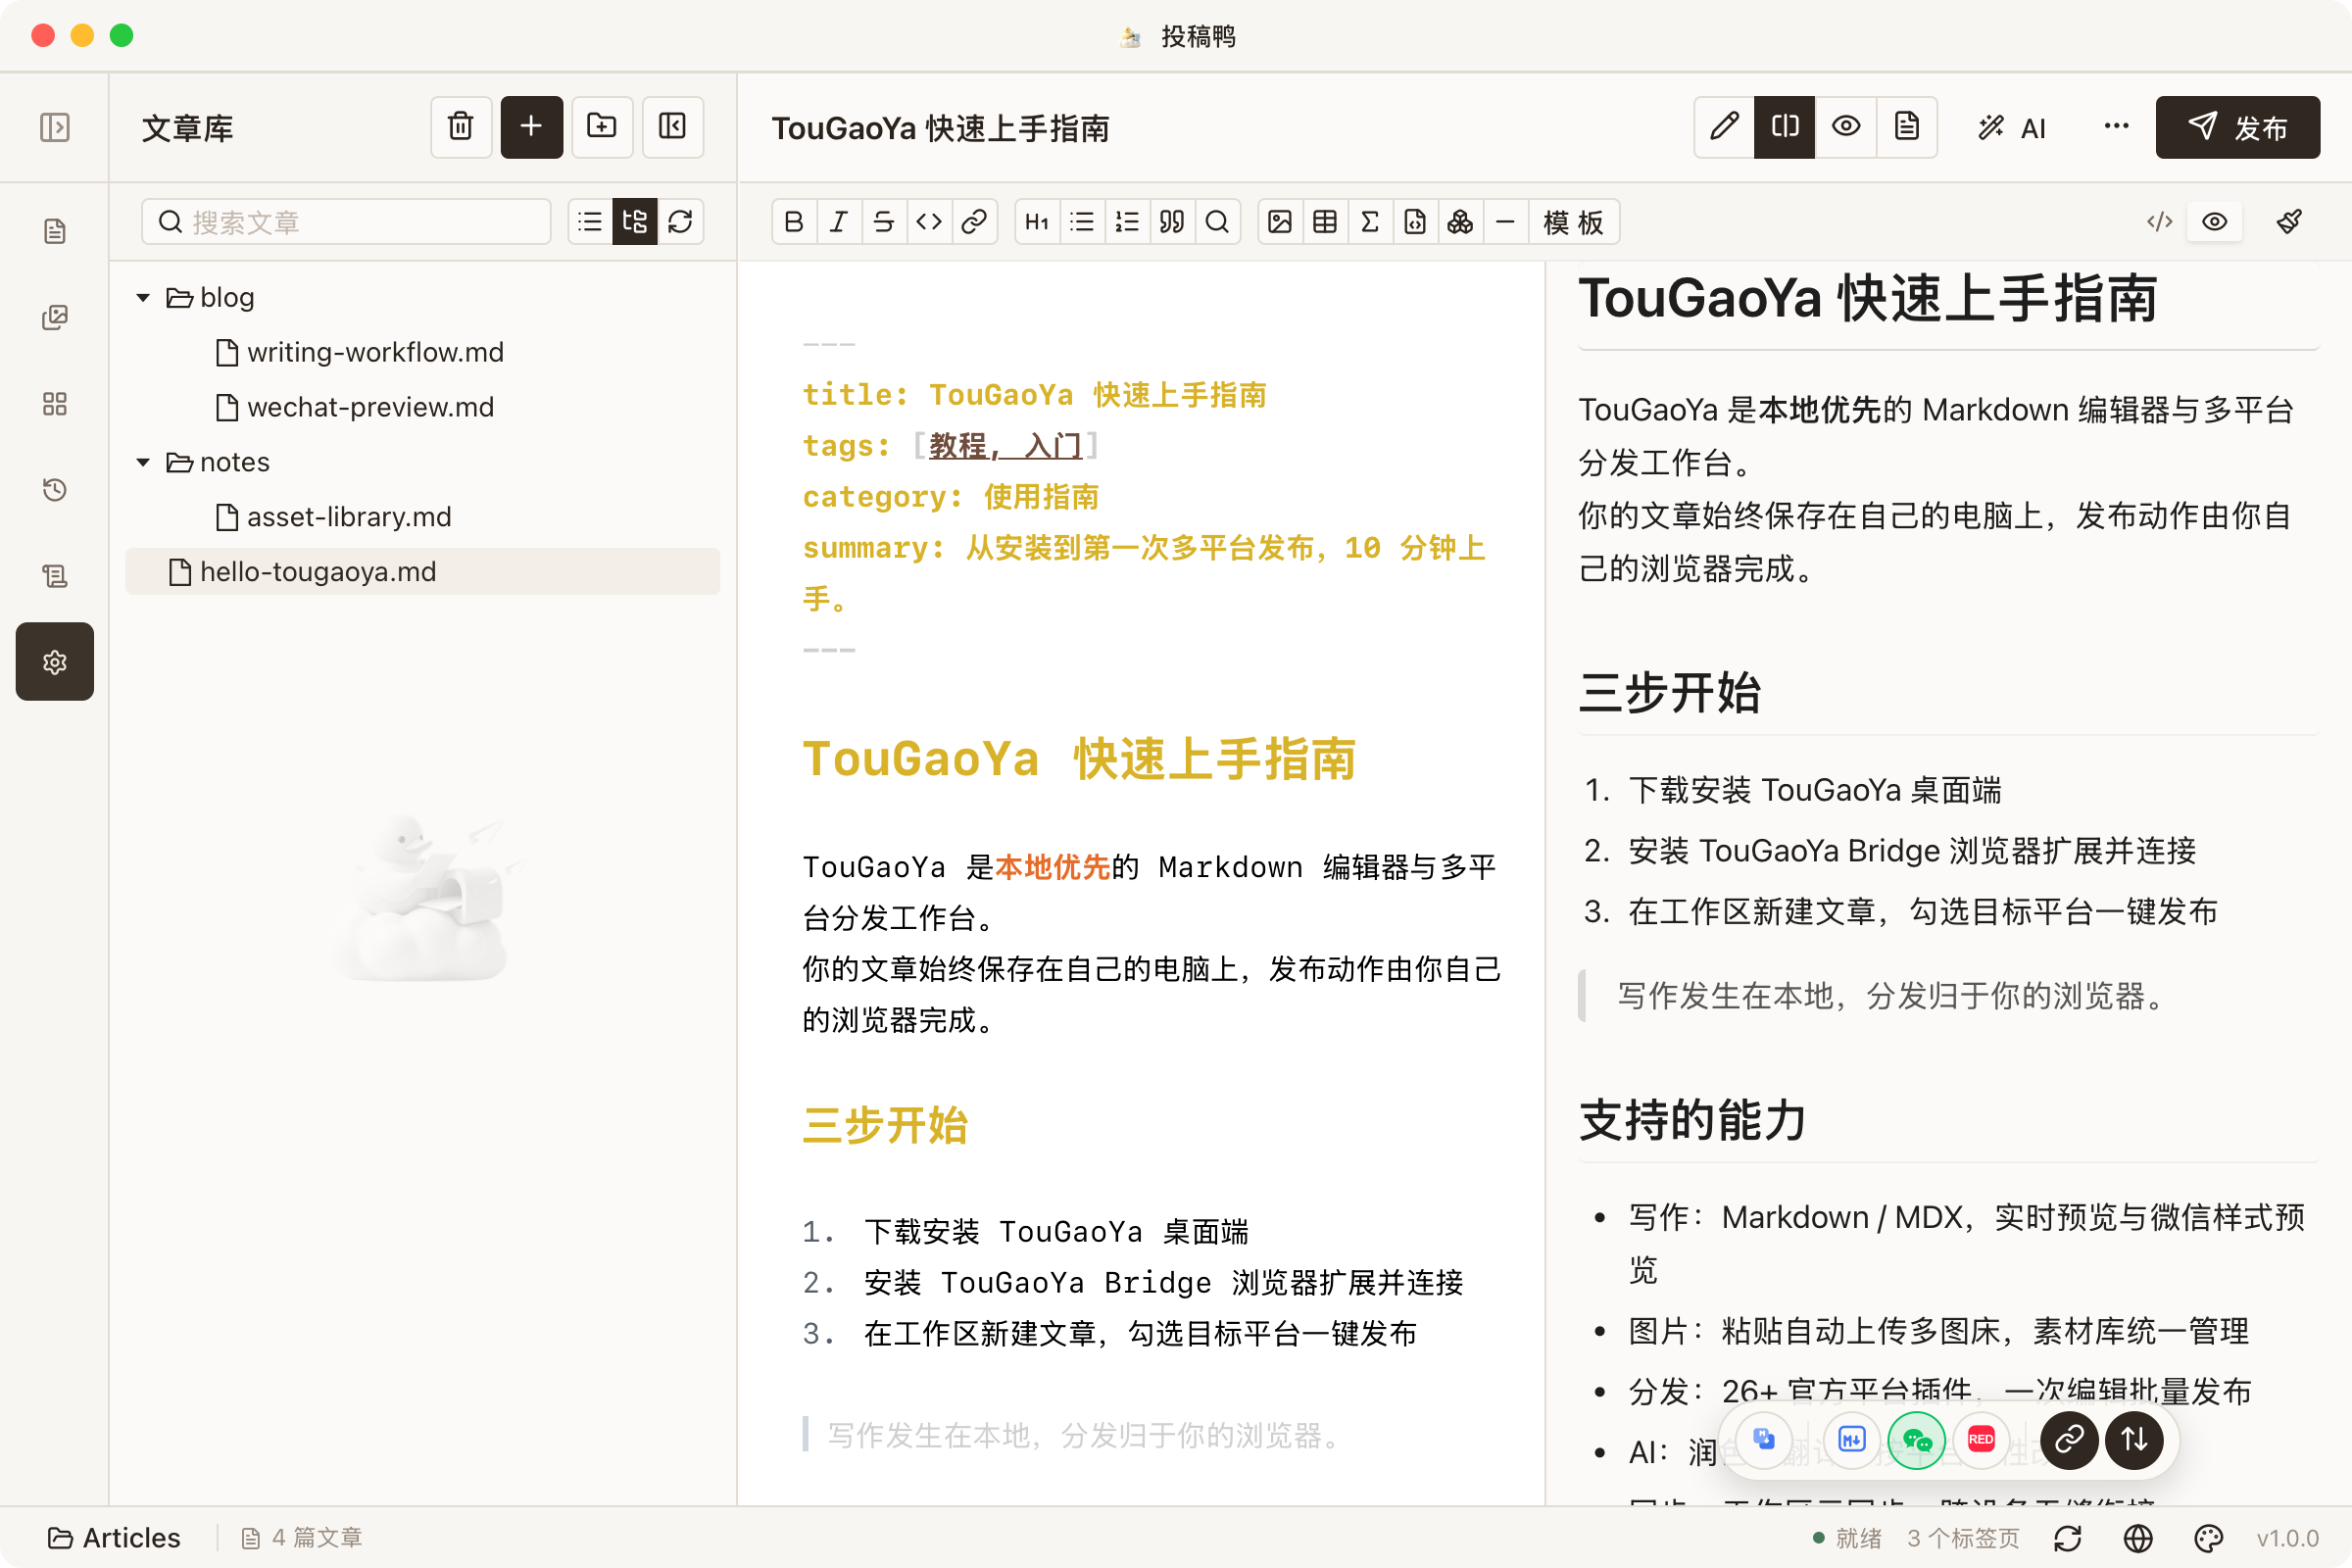Insert a code block file

1415,222
